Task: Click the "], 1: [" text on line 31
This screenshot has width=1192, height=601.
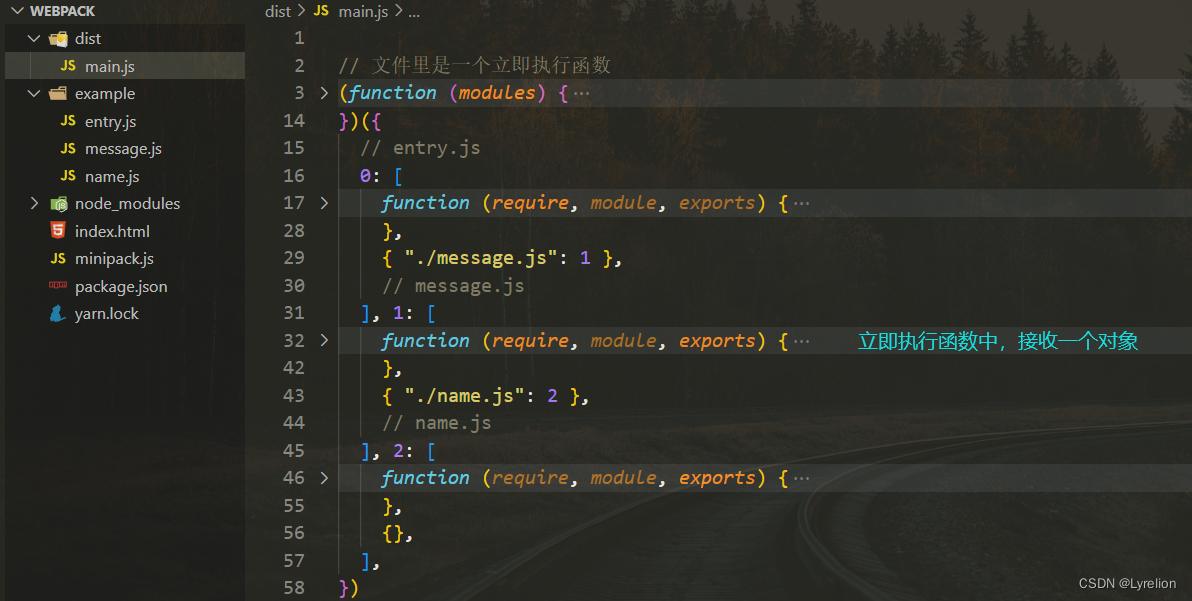Action: pyautogui.click(x=398, y=312)
